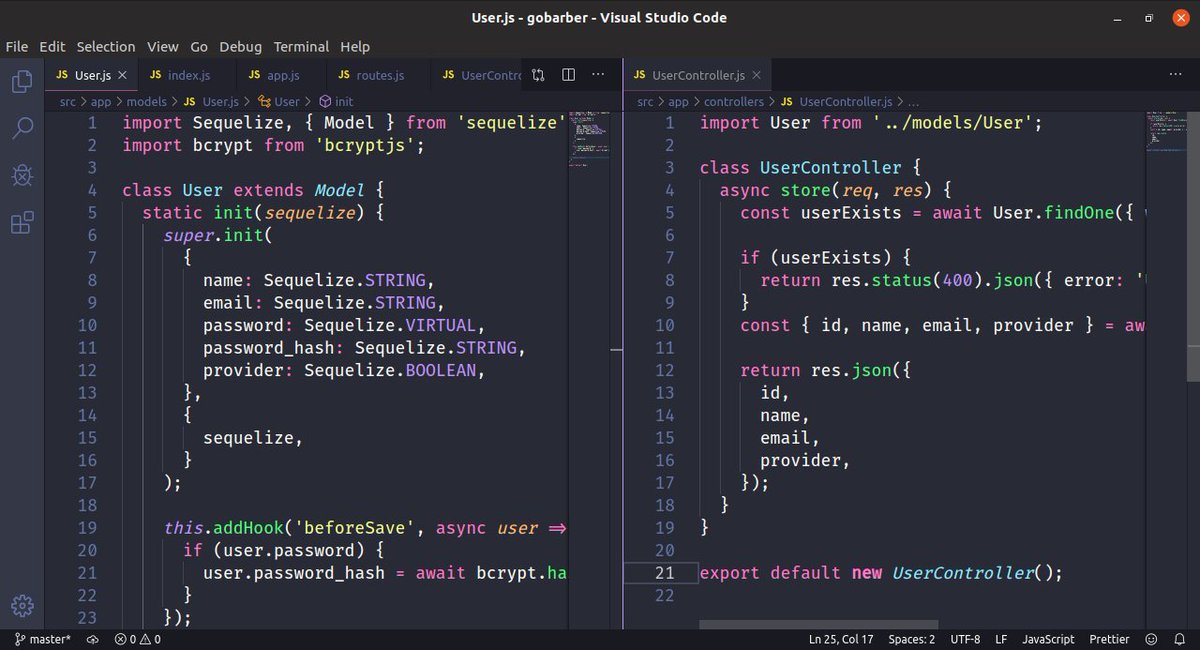Change indentation via 'Spaces: 2'
1200x650 pixels.
[912, 639]
